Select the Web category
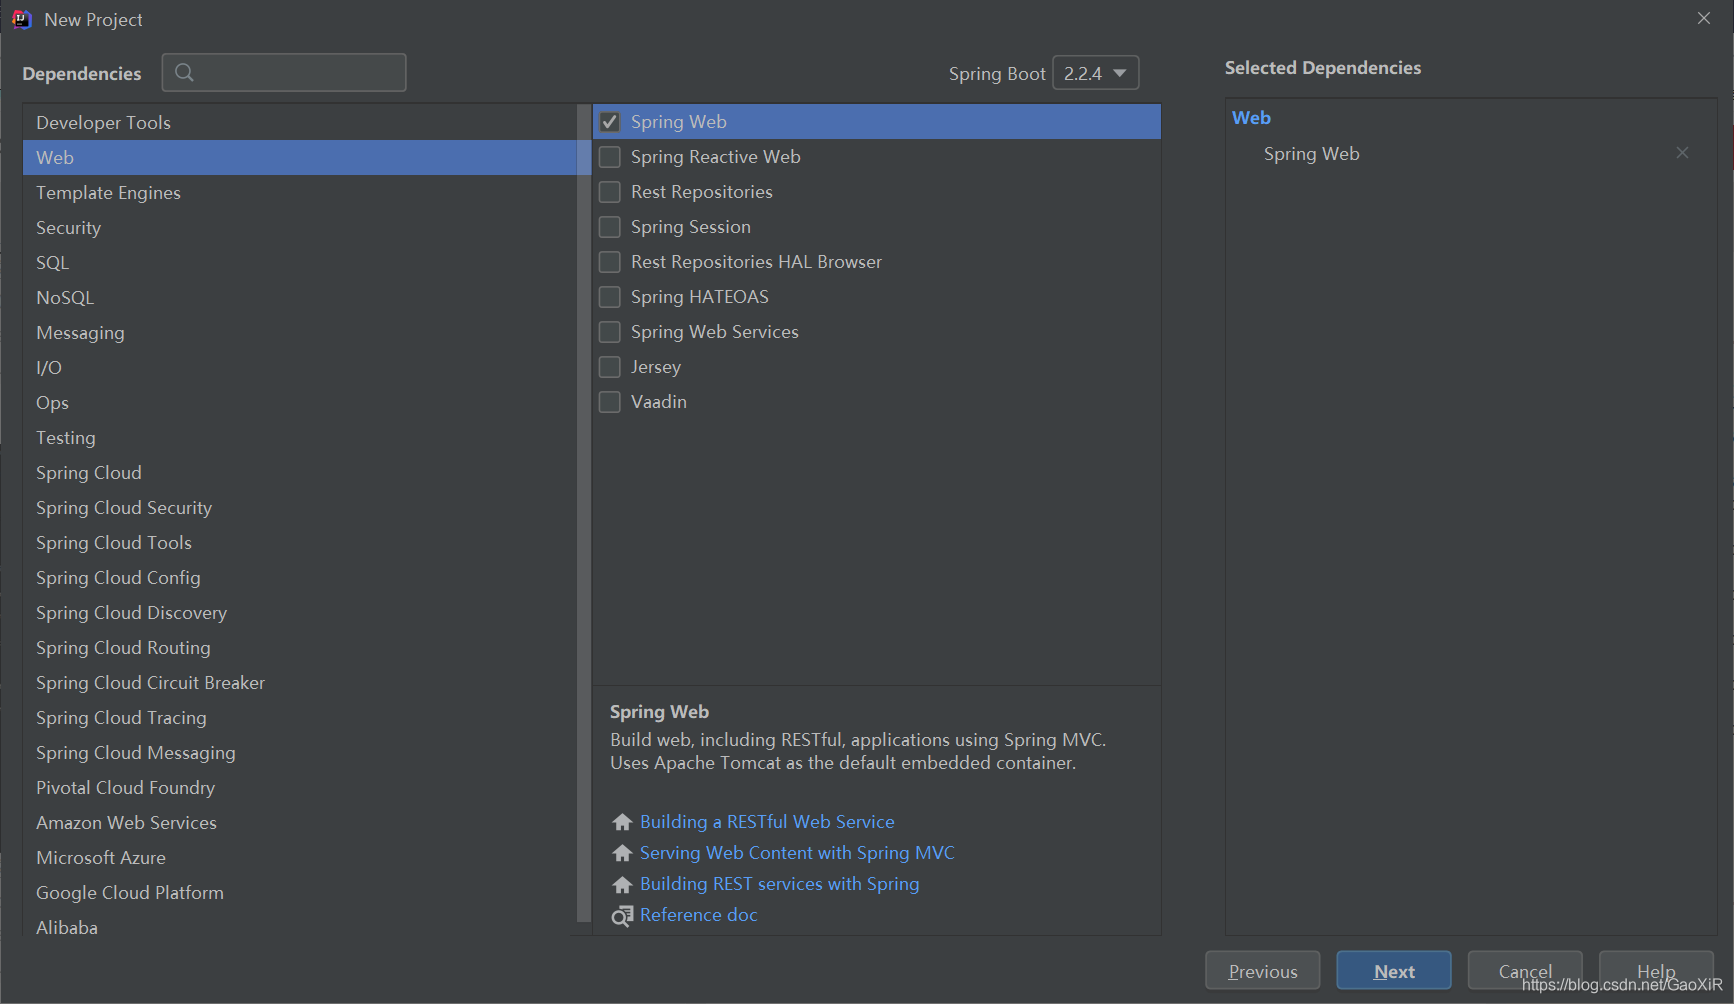1734x1004 pixels. [x=300, y=157]
